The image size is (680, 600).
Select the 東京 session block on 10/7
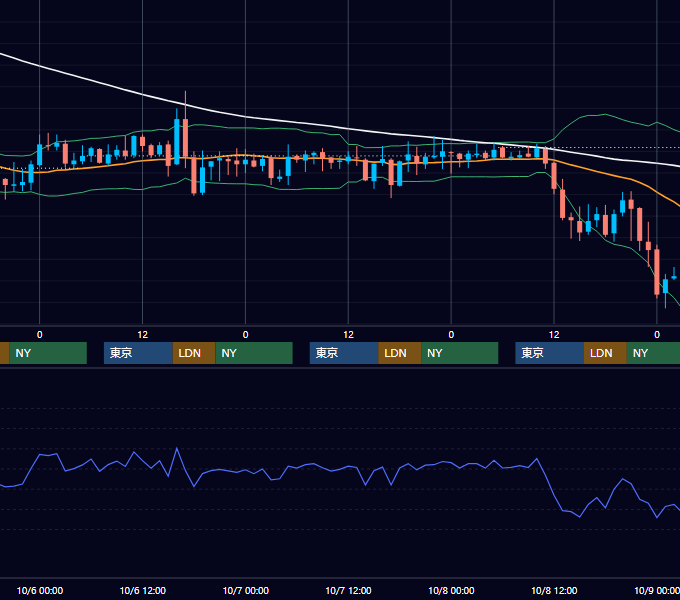pos(344,353)
